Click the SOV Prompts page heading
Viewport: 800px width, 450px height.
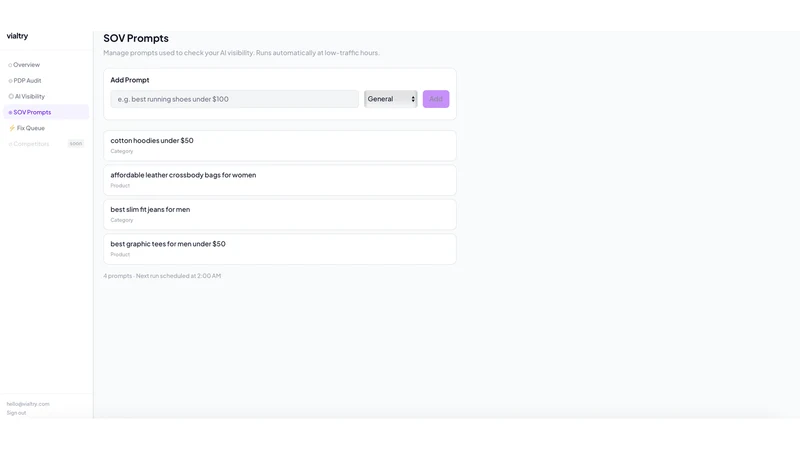(x=136, y=38)
